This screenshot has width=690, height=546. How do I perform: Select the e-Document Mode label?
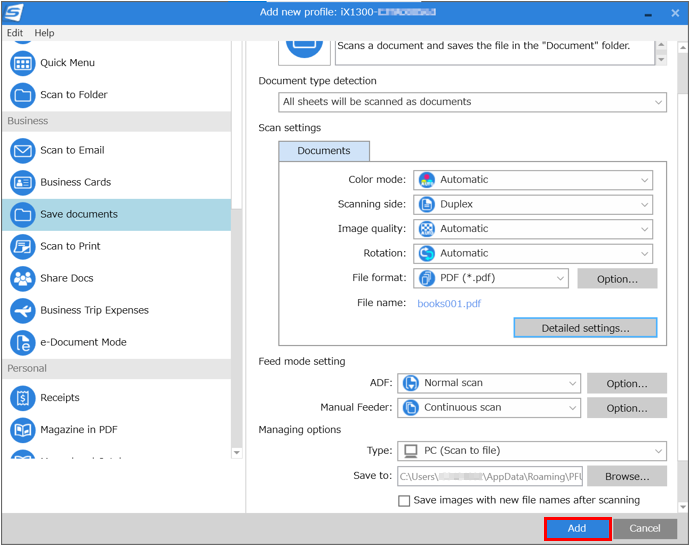click(83, 342)
